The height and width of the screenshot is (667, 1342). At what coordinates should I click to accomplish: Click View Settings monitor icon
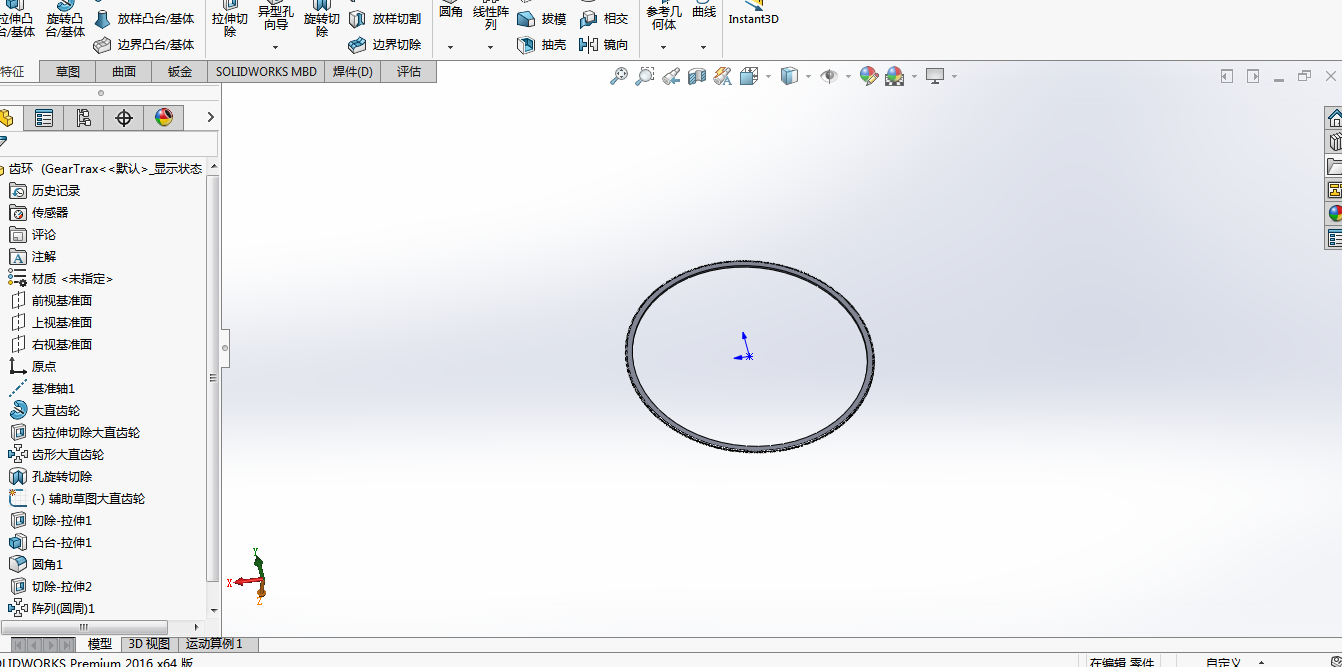tap(935, 76)
